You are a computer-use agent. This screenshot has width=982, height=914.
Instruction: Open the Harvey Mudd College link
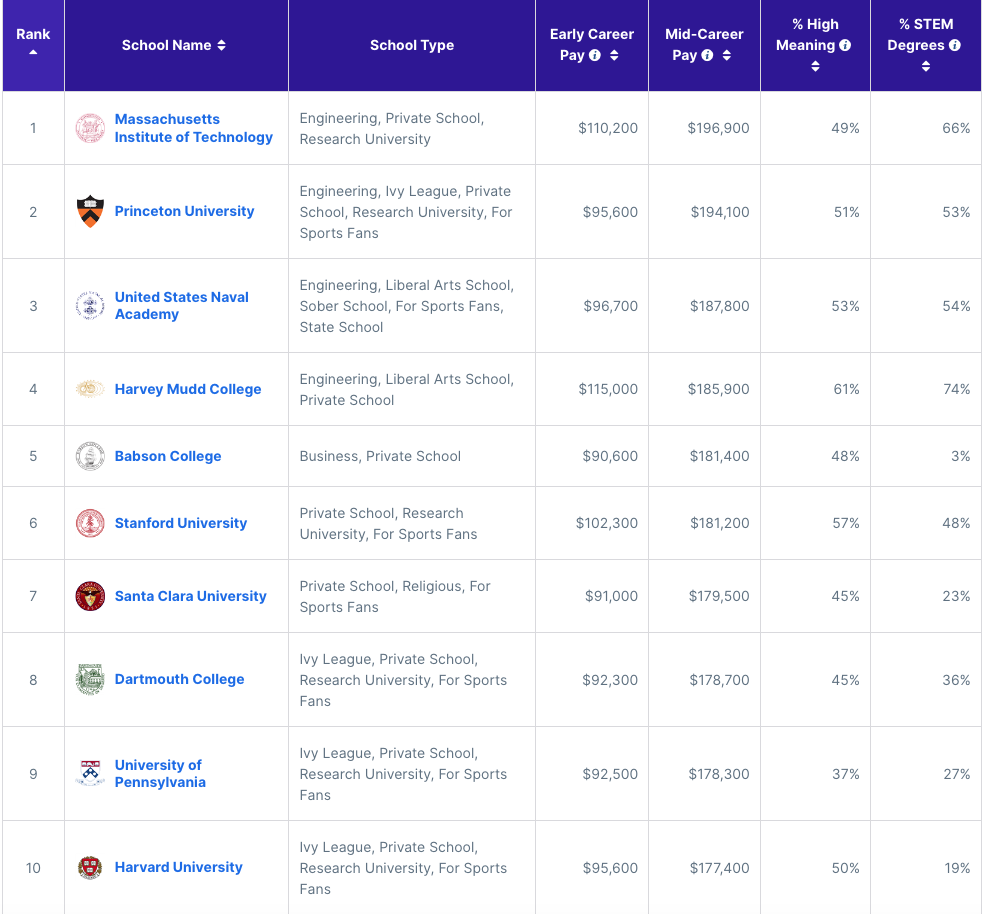188,389
